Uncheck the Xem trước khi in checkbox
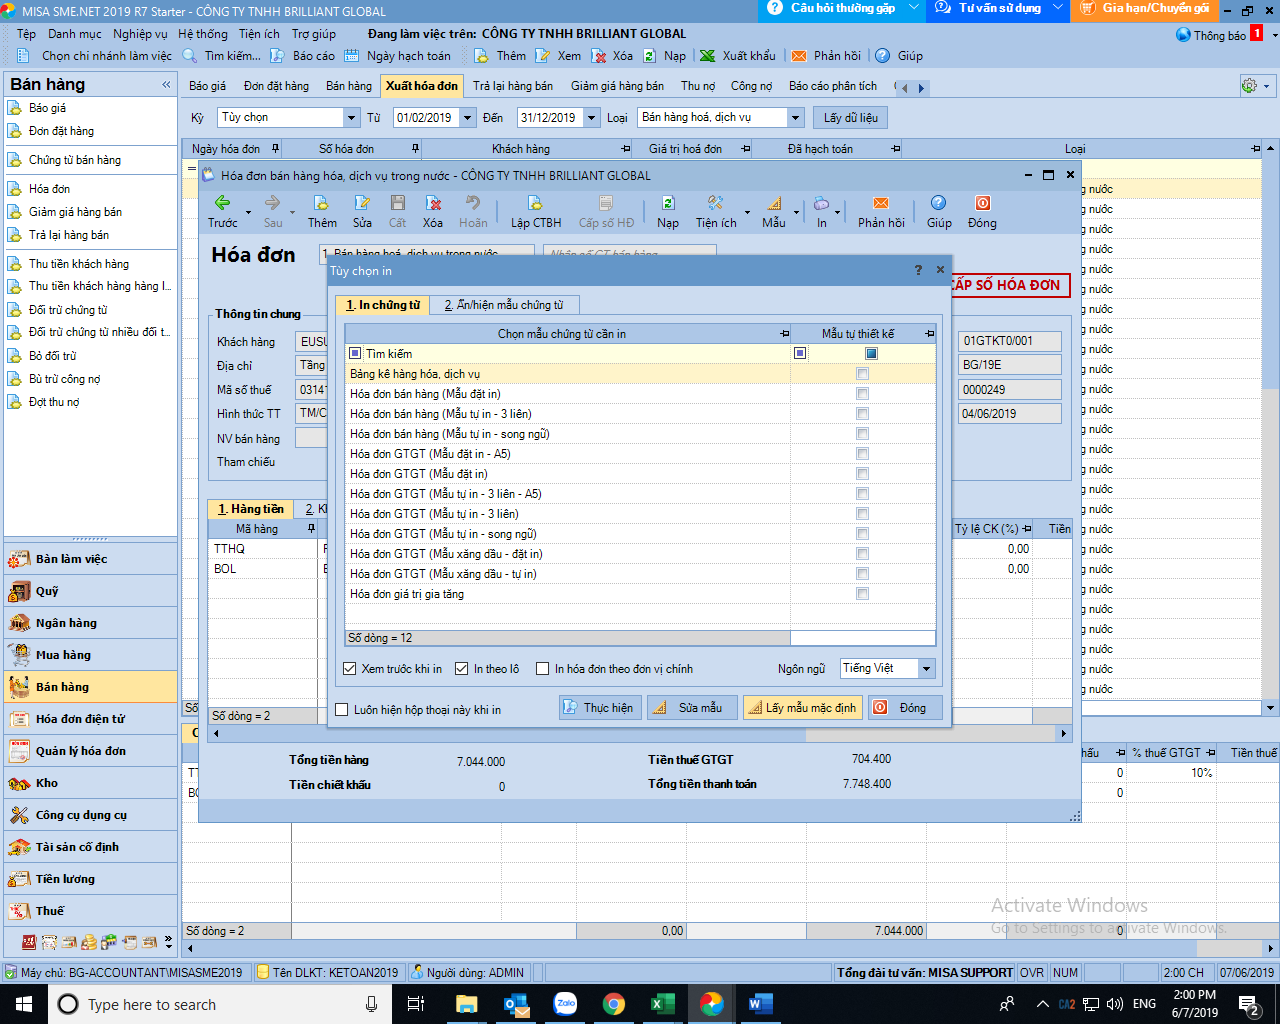This screenshot has height=1024, width=1280. coord(350,669)
